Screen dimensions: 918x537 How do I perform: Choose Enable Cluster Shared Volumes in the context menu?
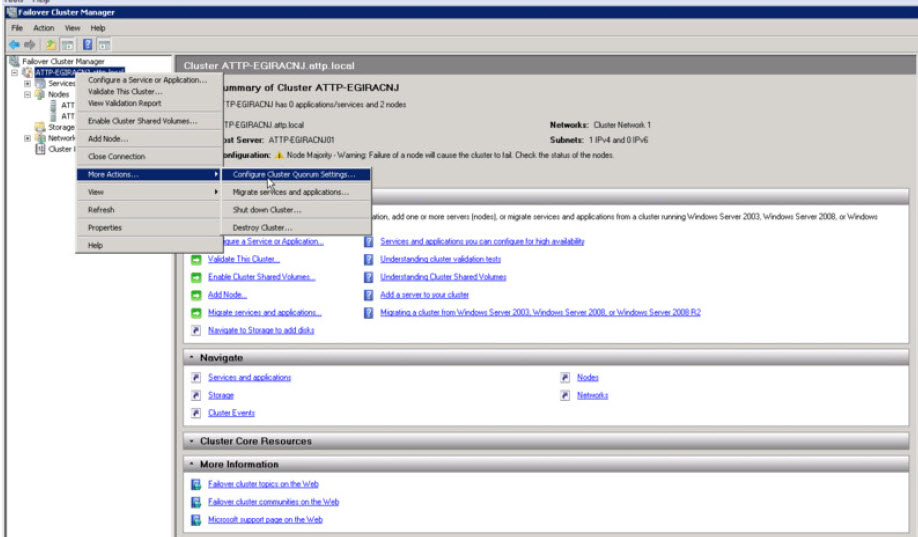(x=149, y=121)
